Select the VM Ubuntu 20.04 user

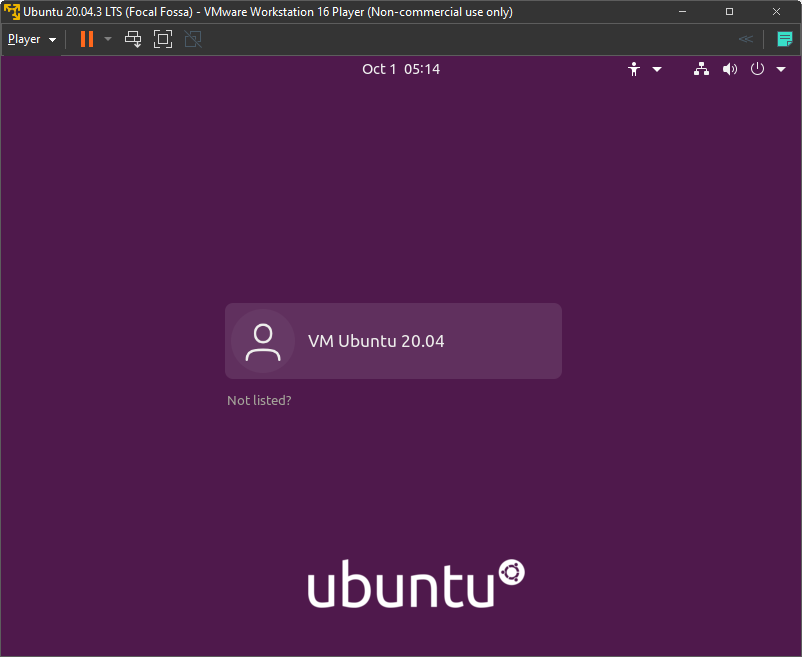point(393,341)
